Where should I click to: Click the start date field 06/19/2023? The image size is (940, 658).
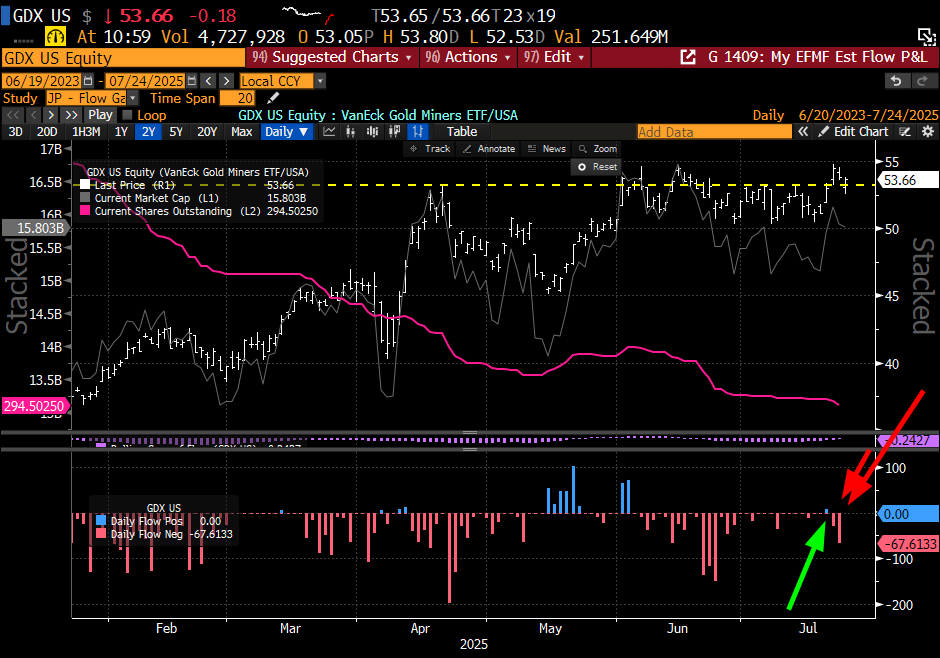pos(43,81)
